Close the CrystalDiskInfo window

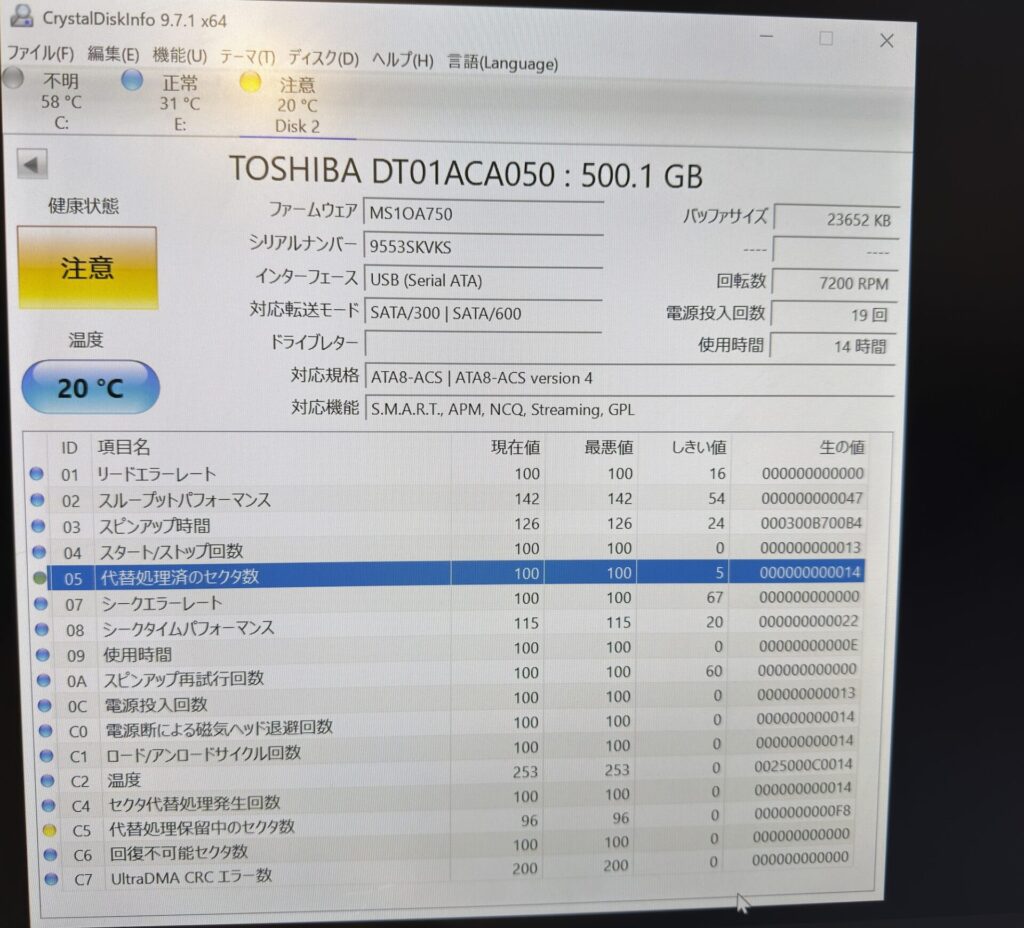[886, 41]
